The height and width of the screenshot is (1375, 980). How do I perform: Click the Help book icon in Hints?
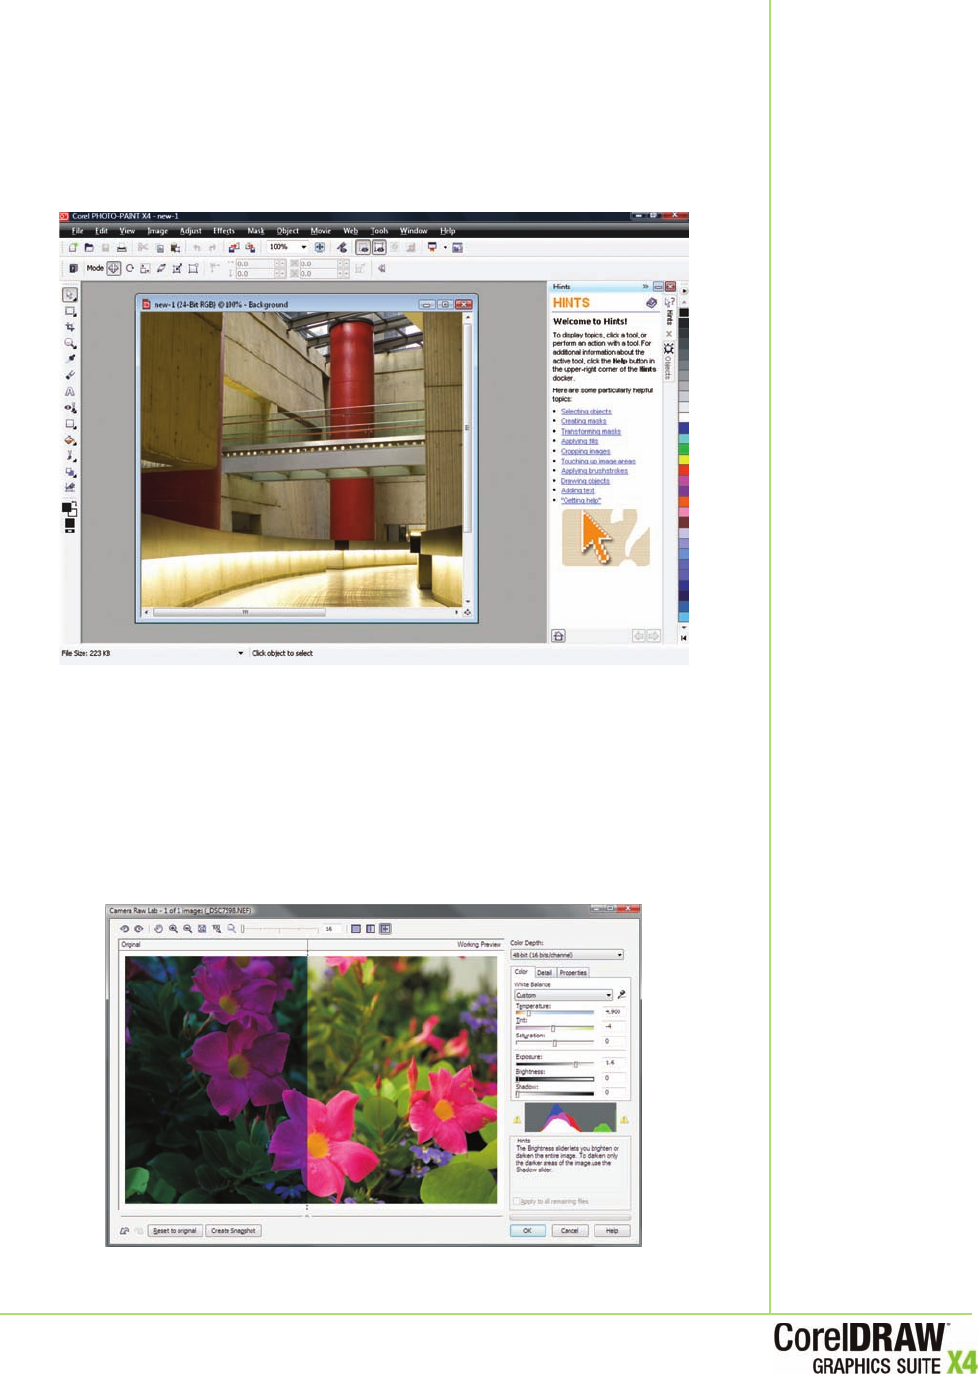[651, 302]
